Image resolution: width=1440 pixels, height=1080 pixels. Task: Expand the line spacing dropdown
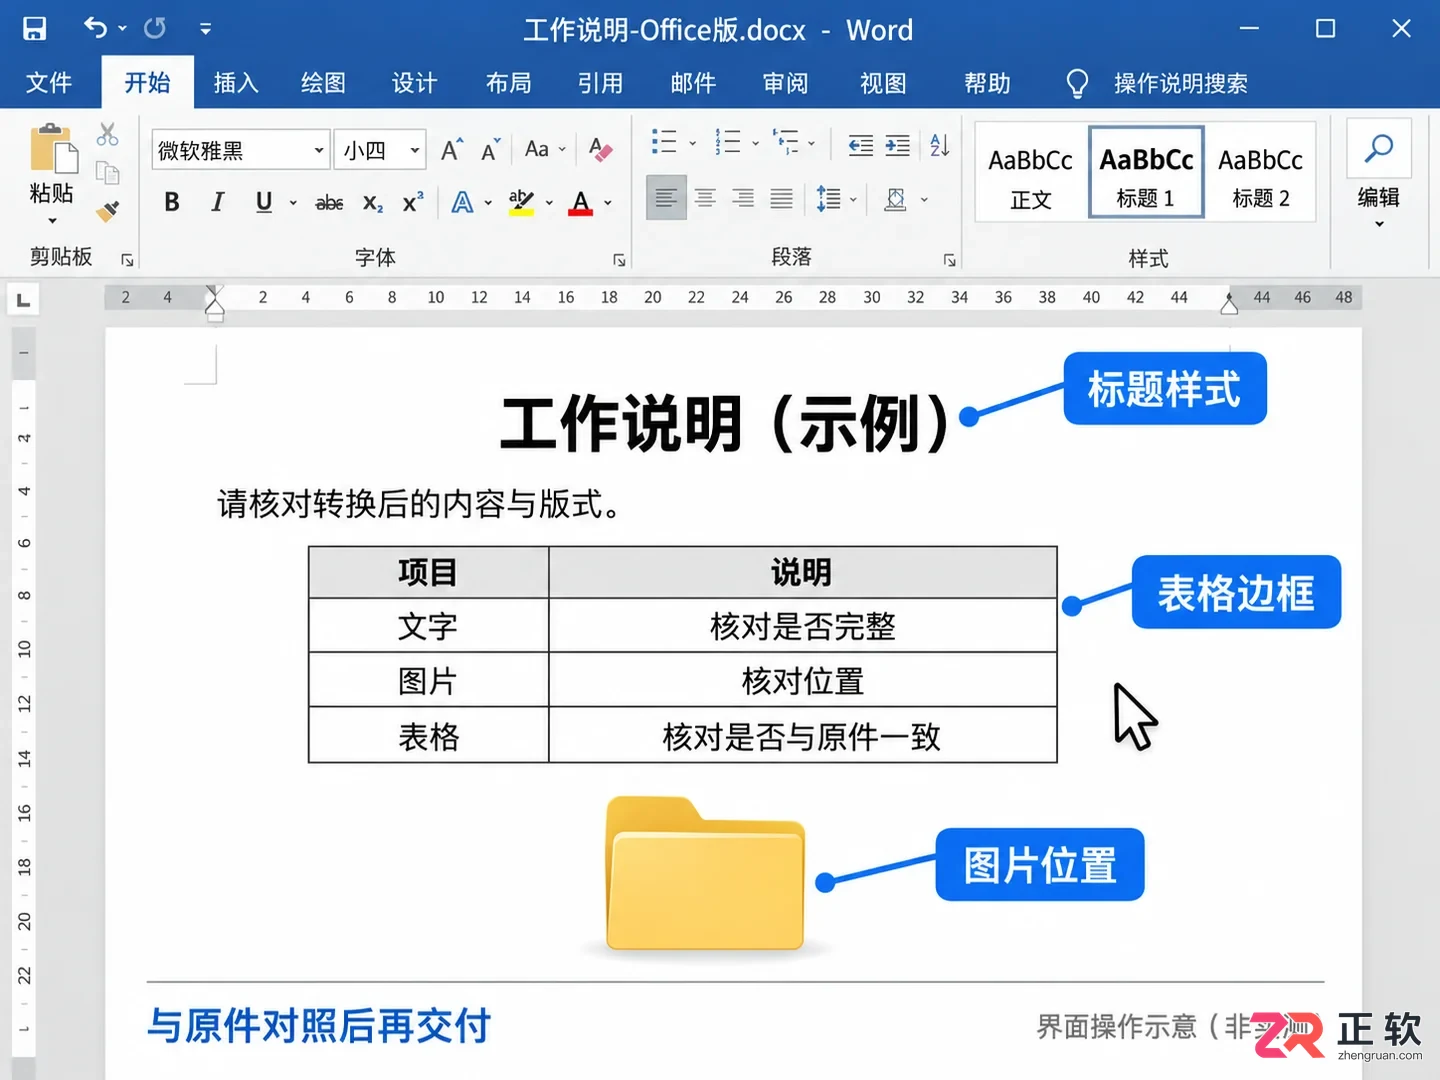[x=853, y=199]
